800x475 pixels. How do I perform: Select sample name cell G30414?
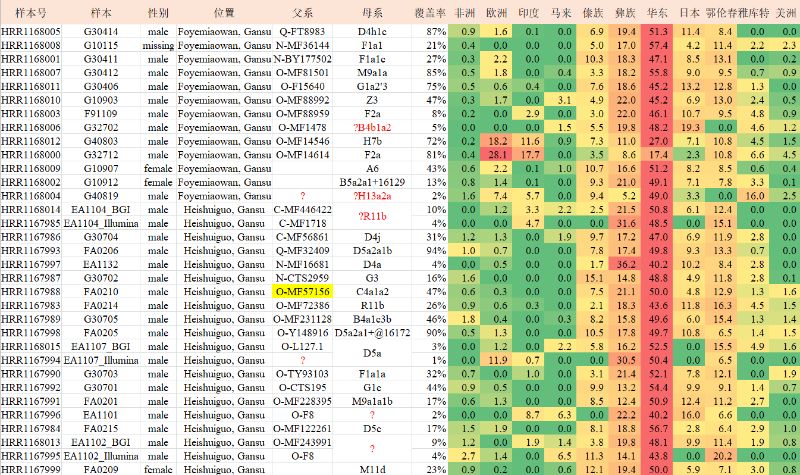[101, 32]
